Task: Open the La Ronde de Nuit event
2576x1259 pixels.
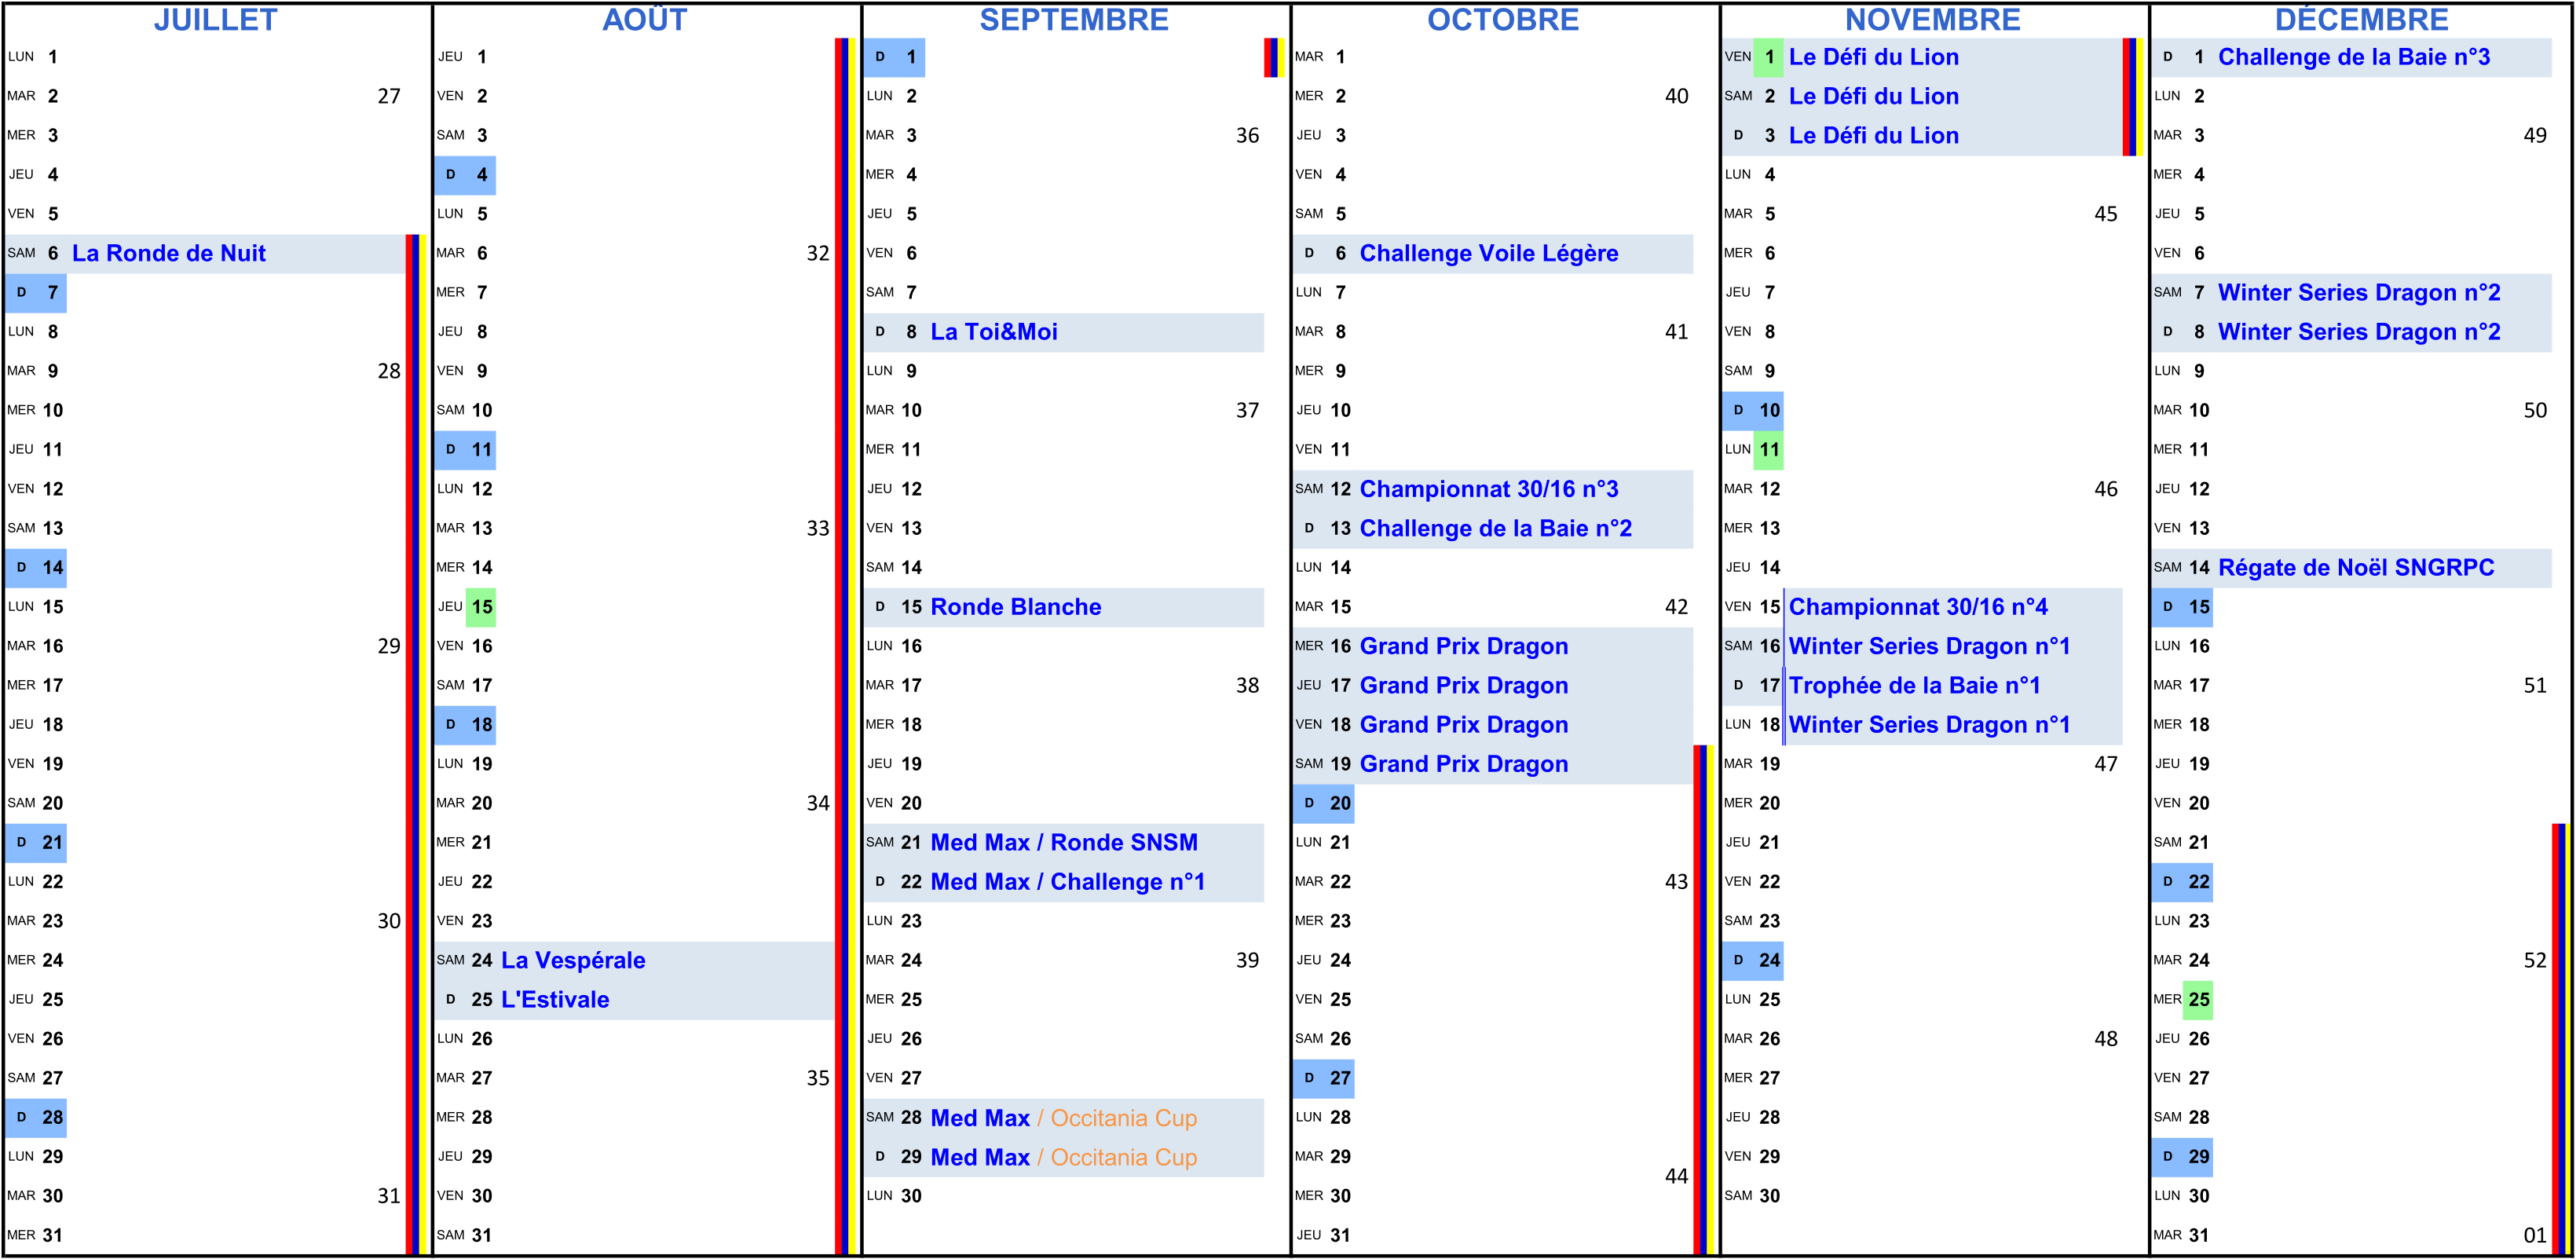Action: pyautogui.click(x=169, y=254)
